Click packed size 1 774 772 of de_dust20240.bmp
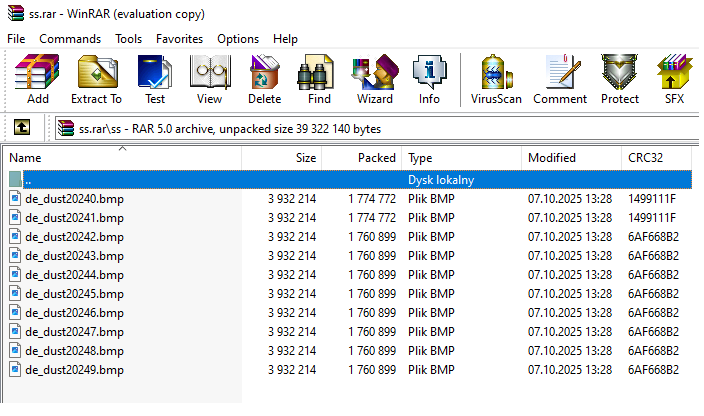The image size is (704, 416). coord(372,198)
